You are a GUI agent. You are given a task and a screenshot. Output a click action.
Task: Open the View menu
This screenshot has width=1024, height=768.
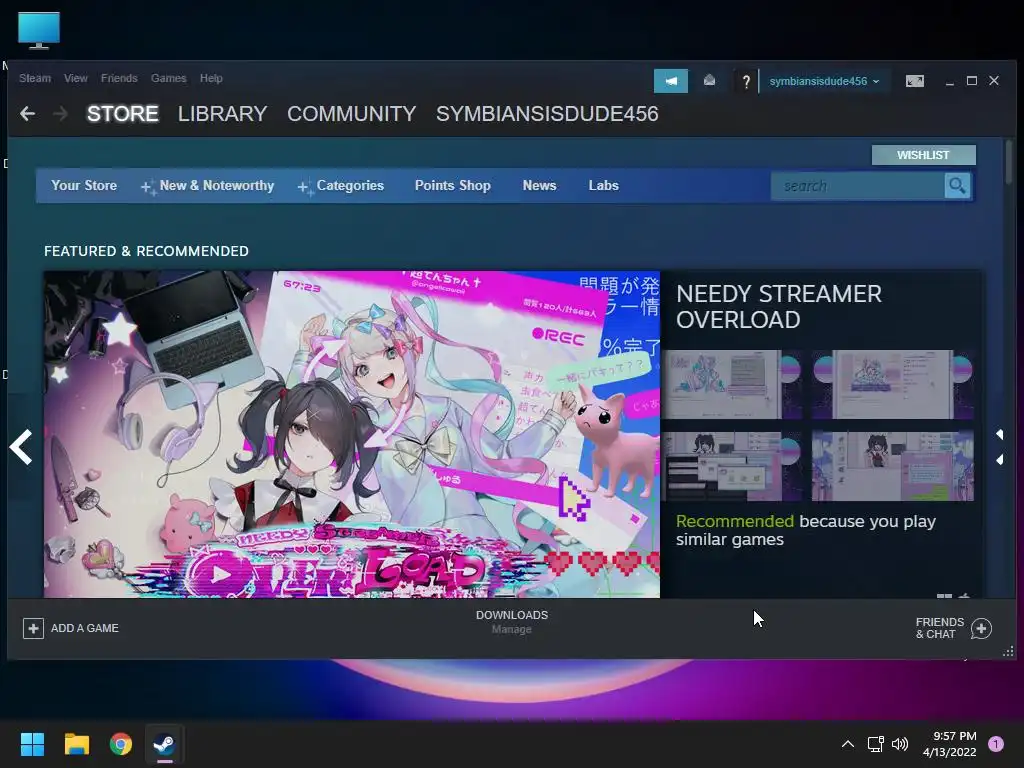tap(76, 78)
